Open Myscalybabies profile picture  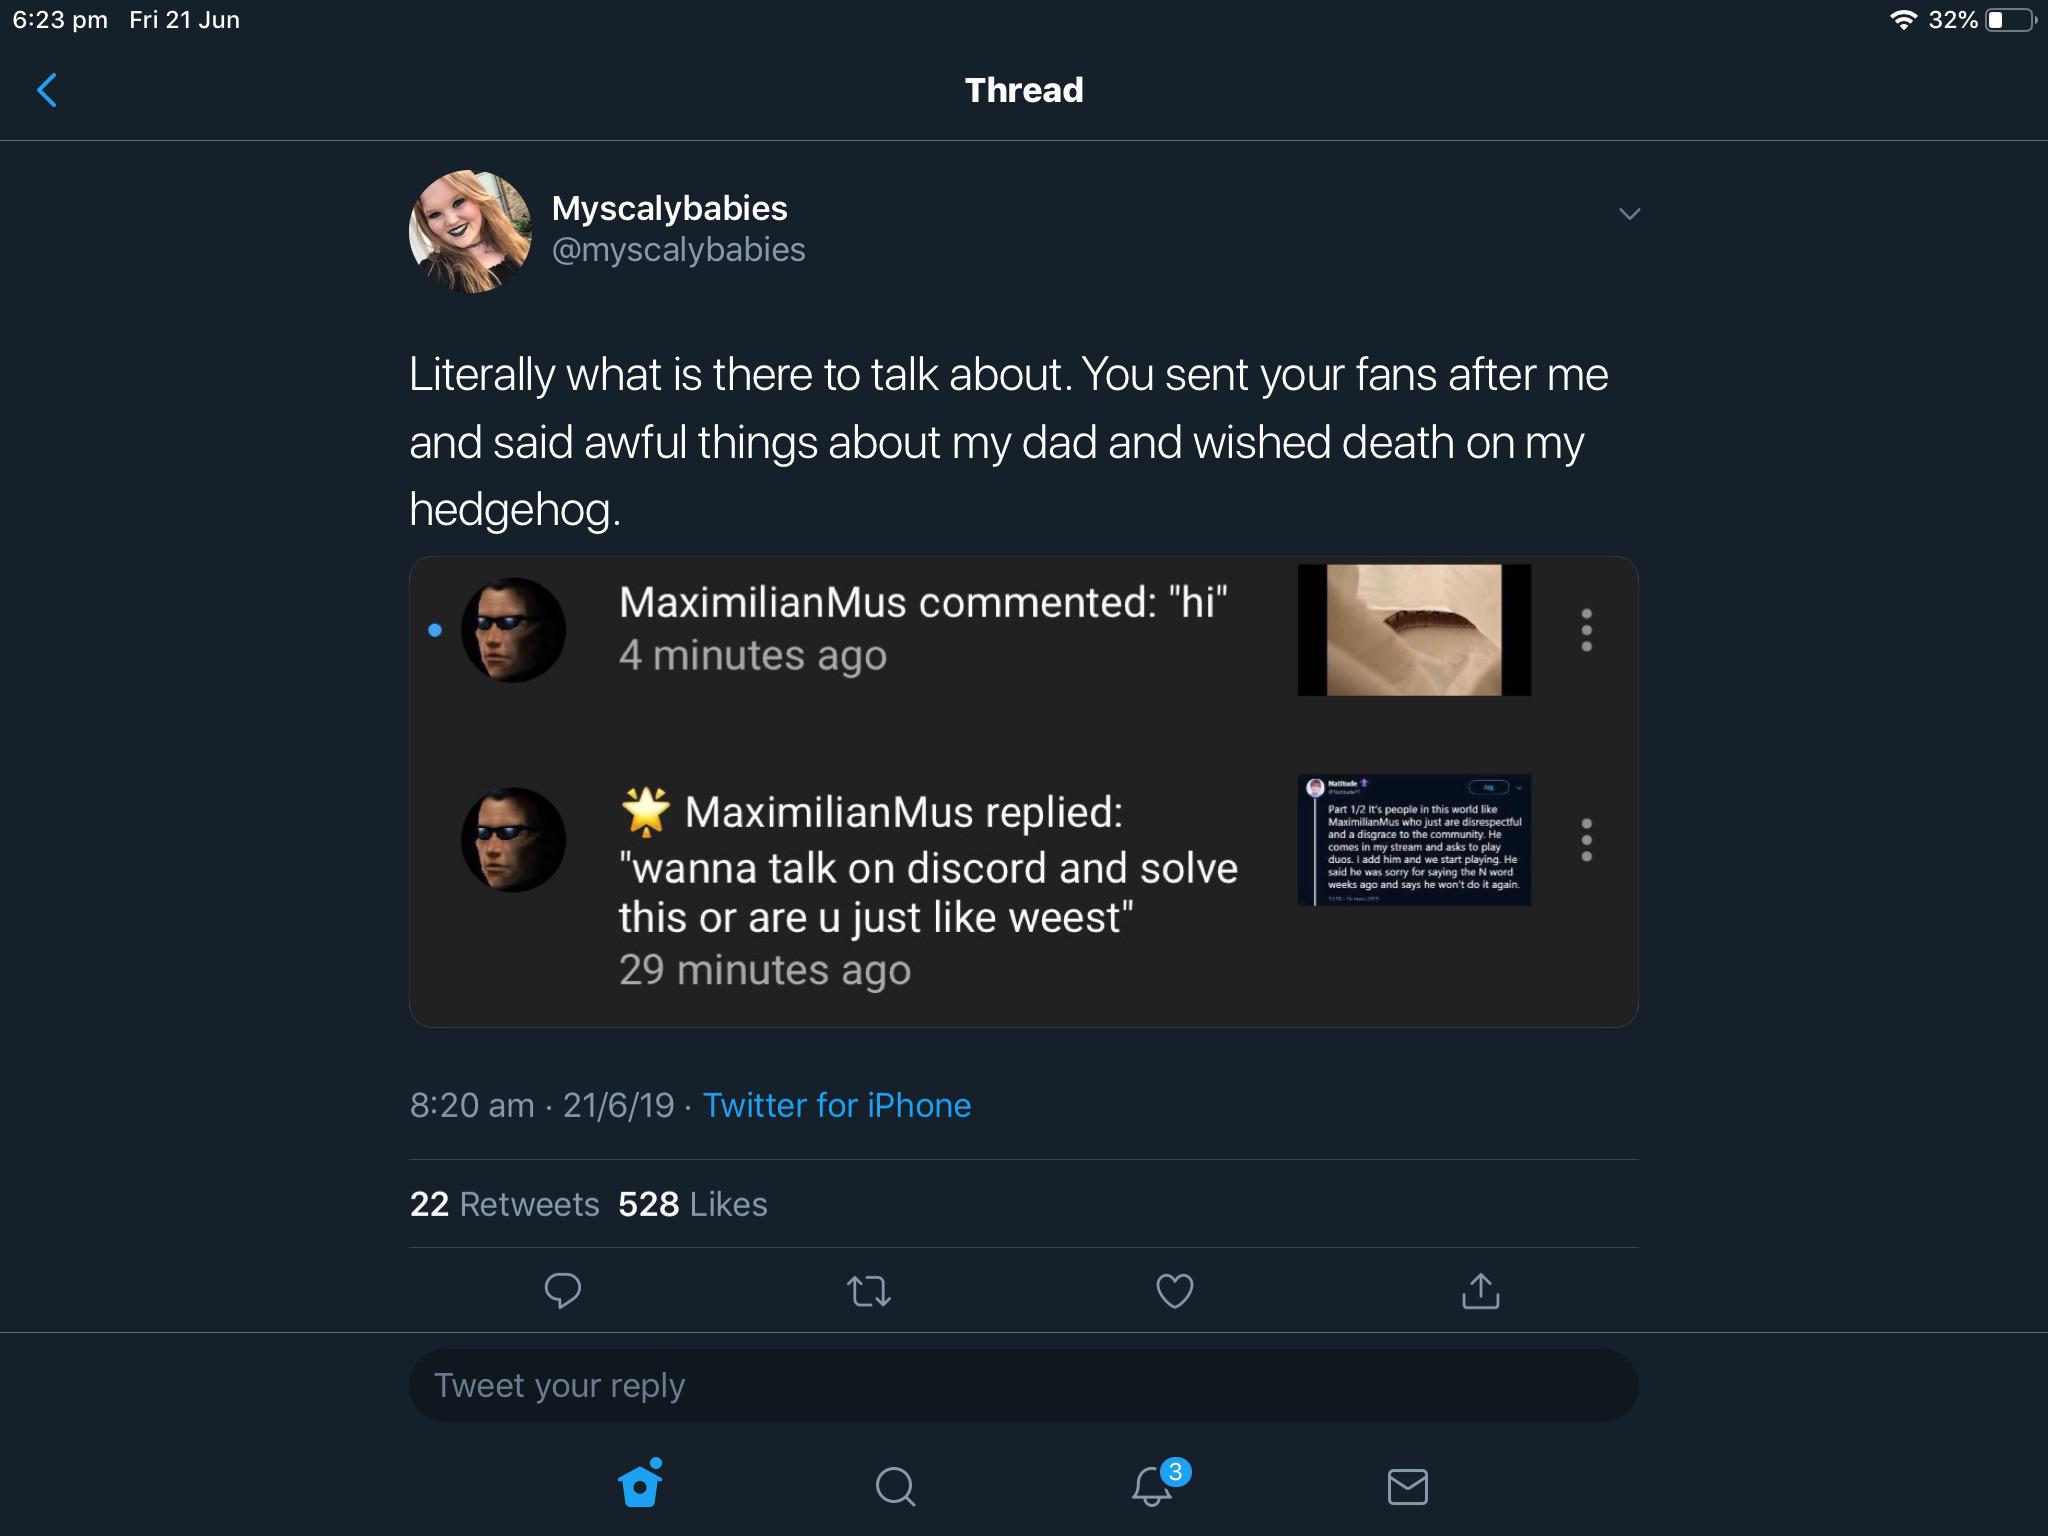470,231
